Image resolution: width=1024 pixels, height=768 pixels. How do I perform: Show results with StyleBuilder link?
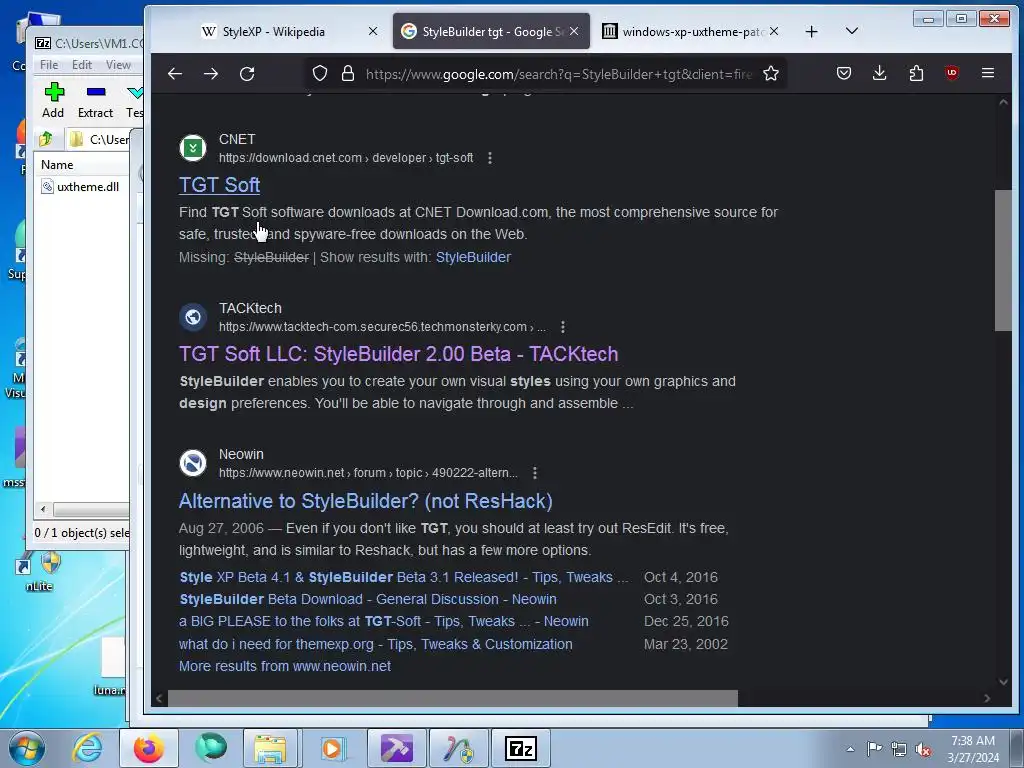(473, 257)
